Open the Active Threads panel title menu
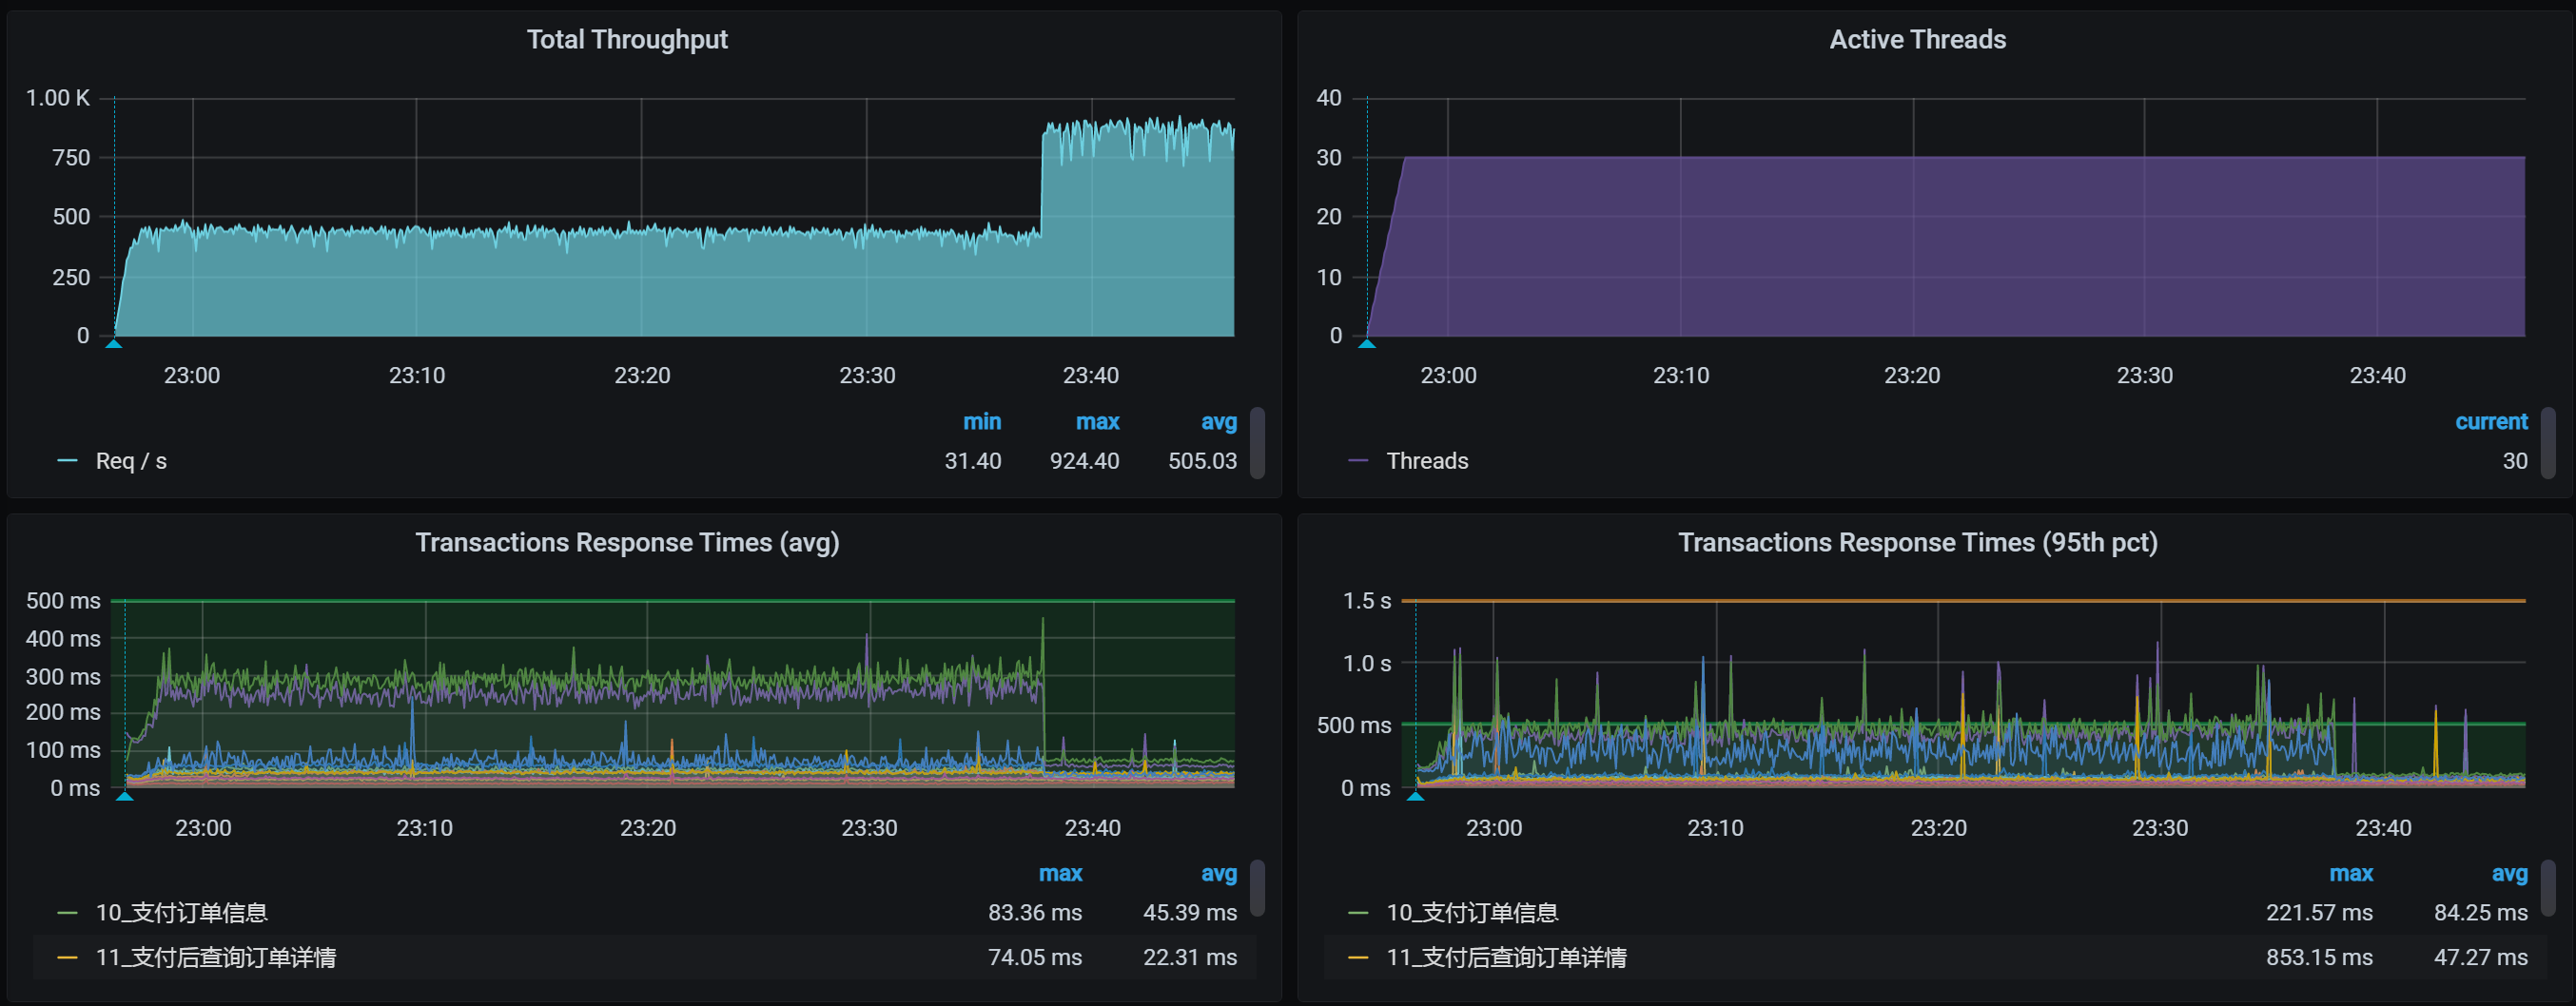The height and width of the screenshot is (1006, 2576). (1917, 39)
